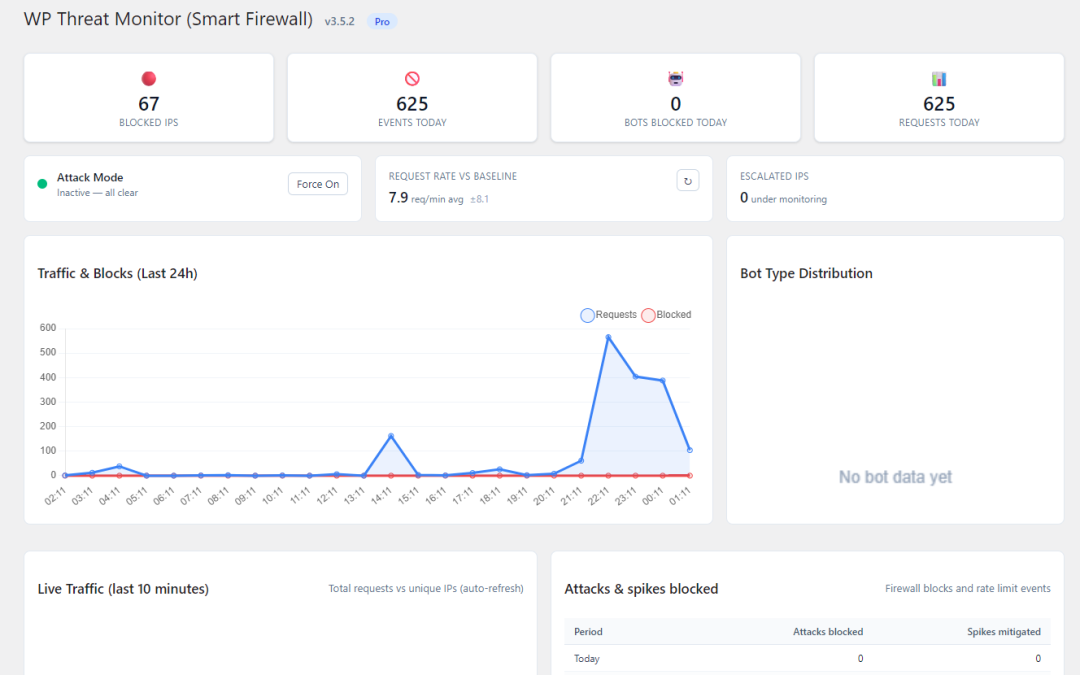
Task: Click the 13:11 x-axis label on the chart
Action: pos(355,495)
